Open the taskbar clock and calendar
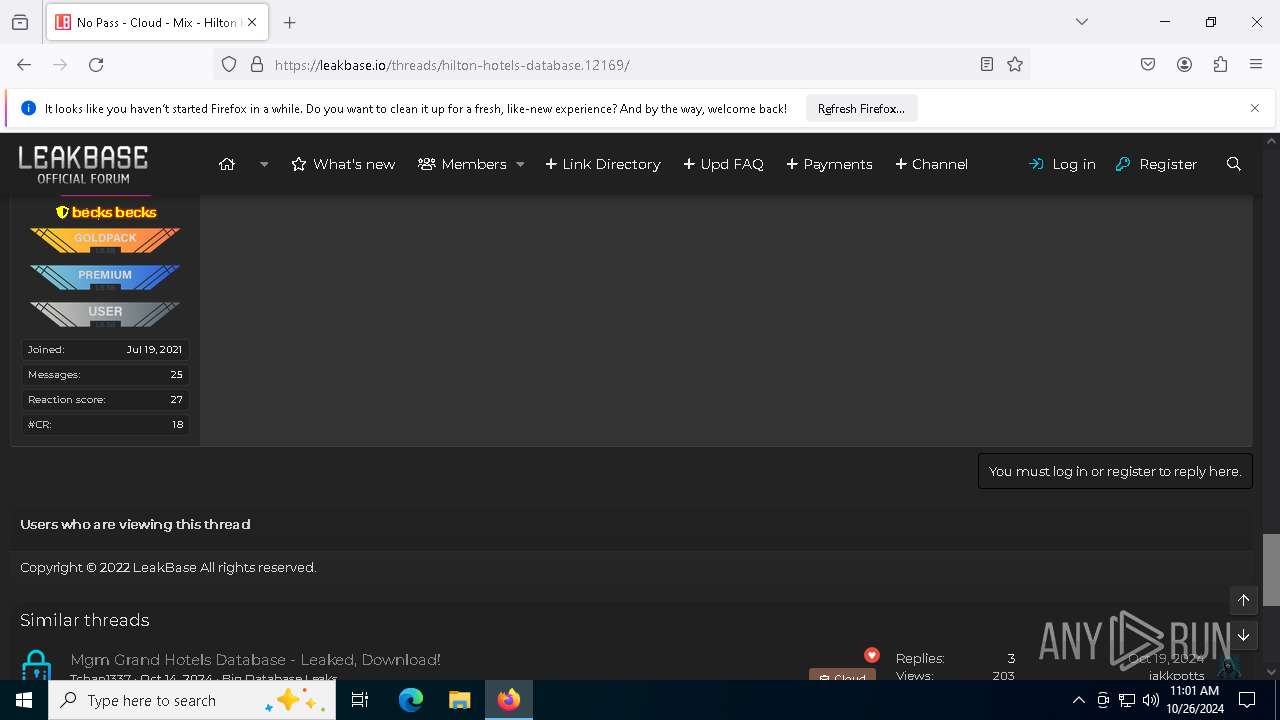The image size is (1280, 720). (x=1194, y=700)
